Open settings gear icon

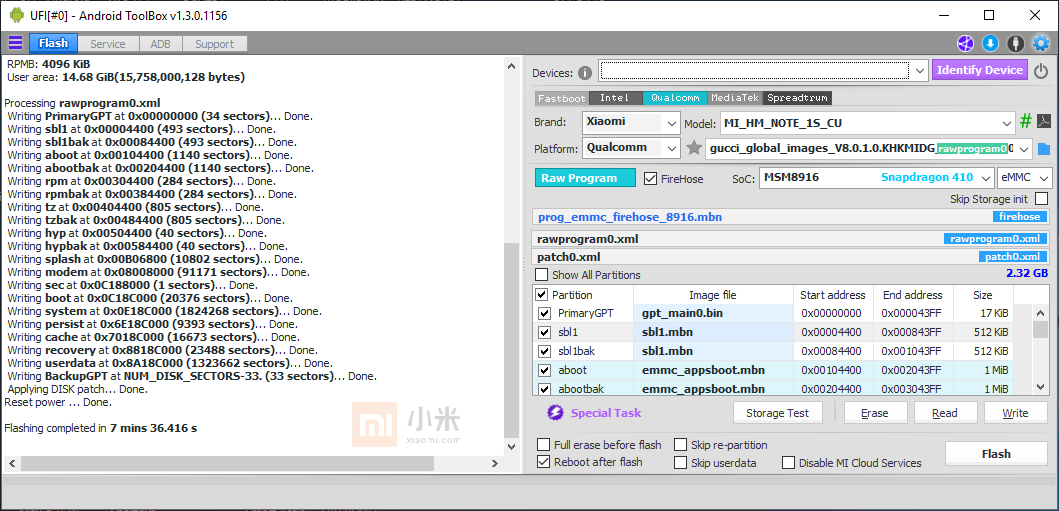(1041, 44)
